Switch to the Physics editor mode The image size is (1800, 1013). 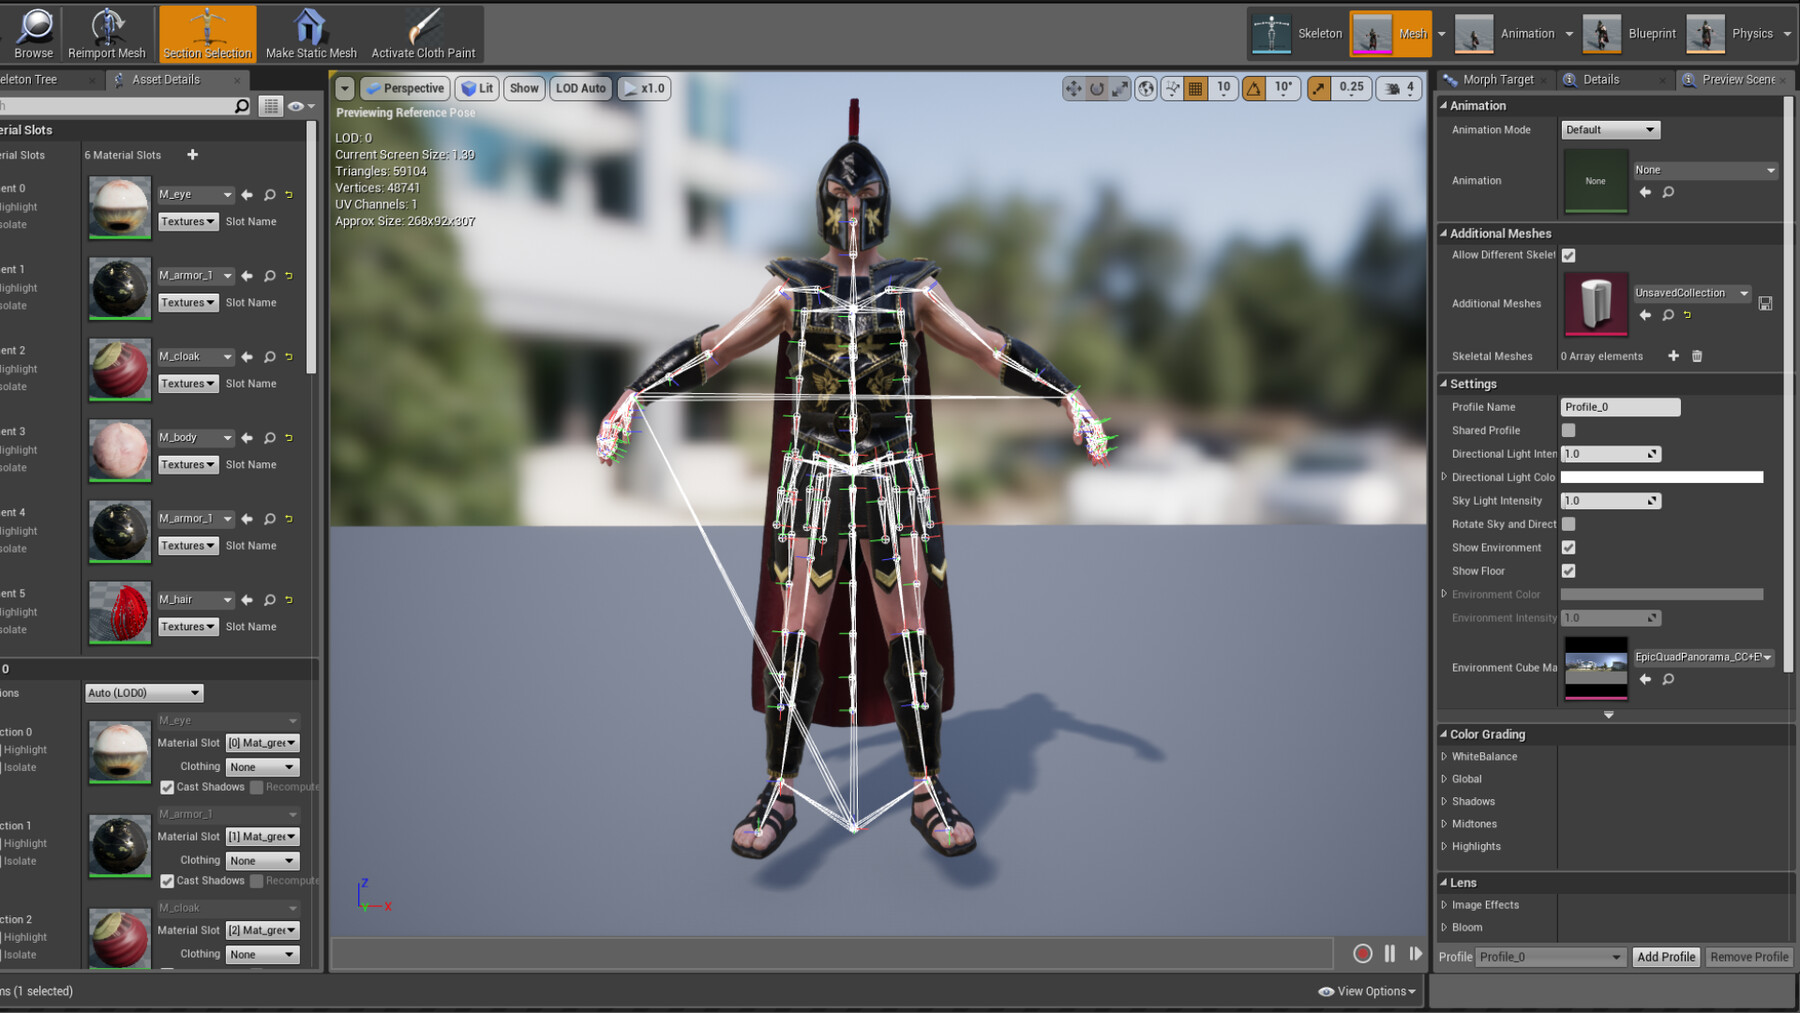point(1753,32)
